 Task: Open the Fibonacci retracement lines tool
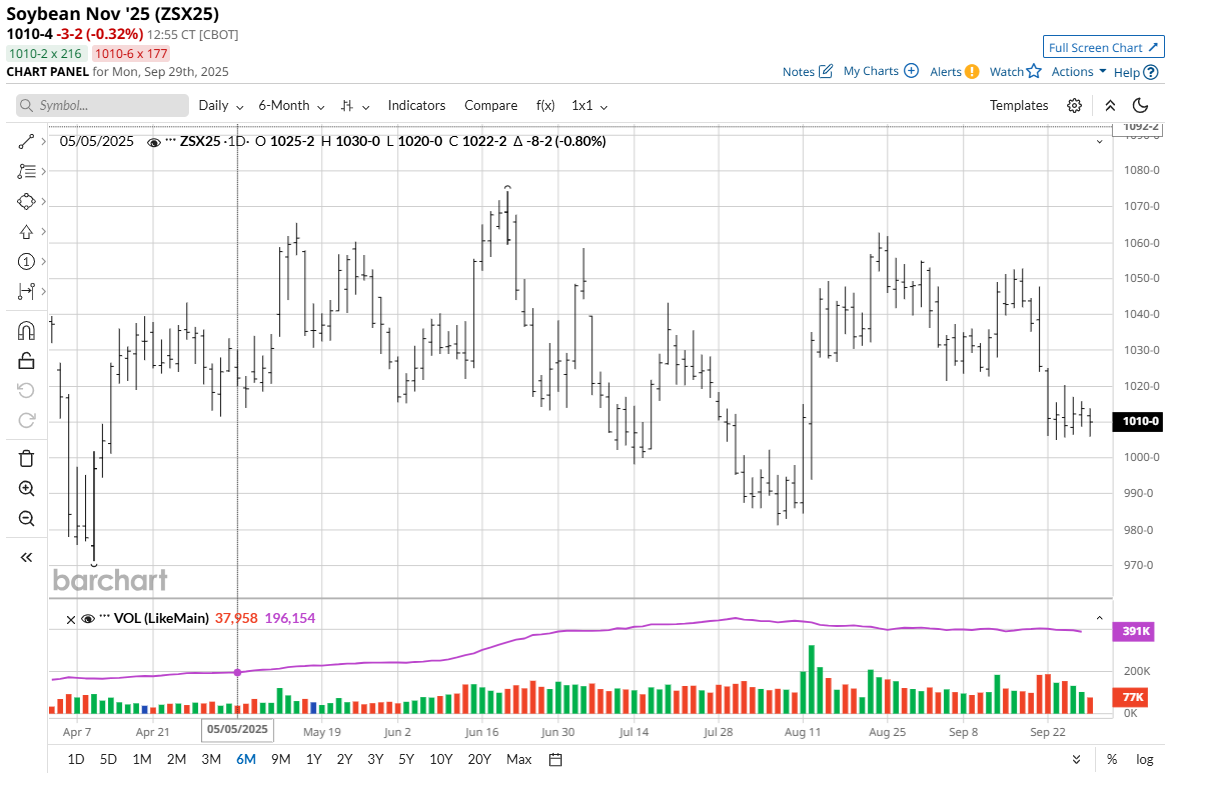26,172
